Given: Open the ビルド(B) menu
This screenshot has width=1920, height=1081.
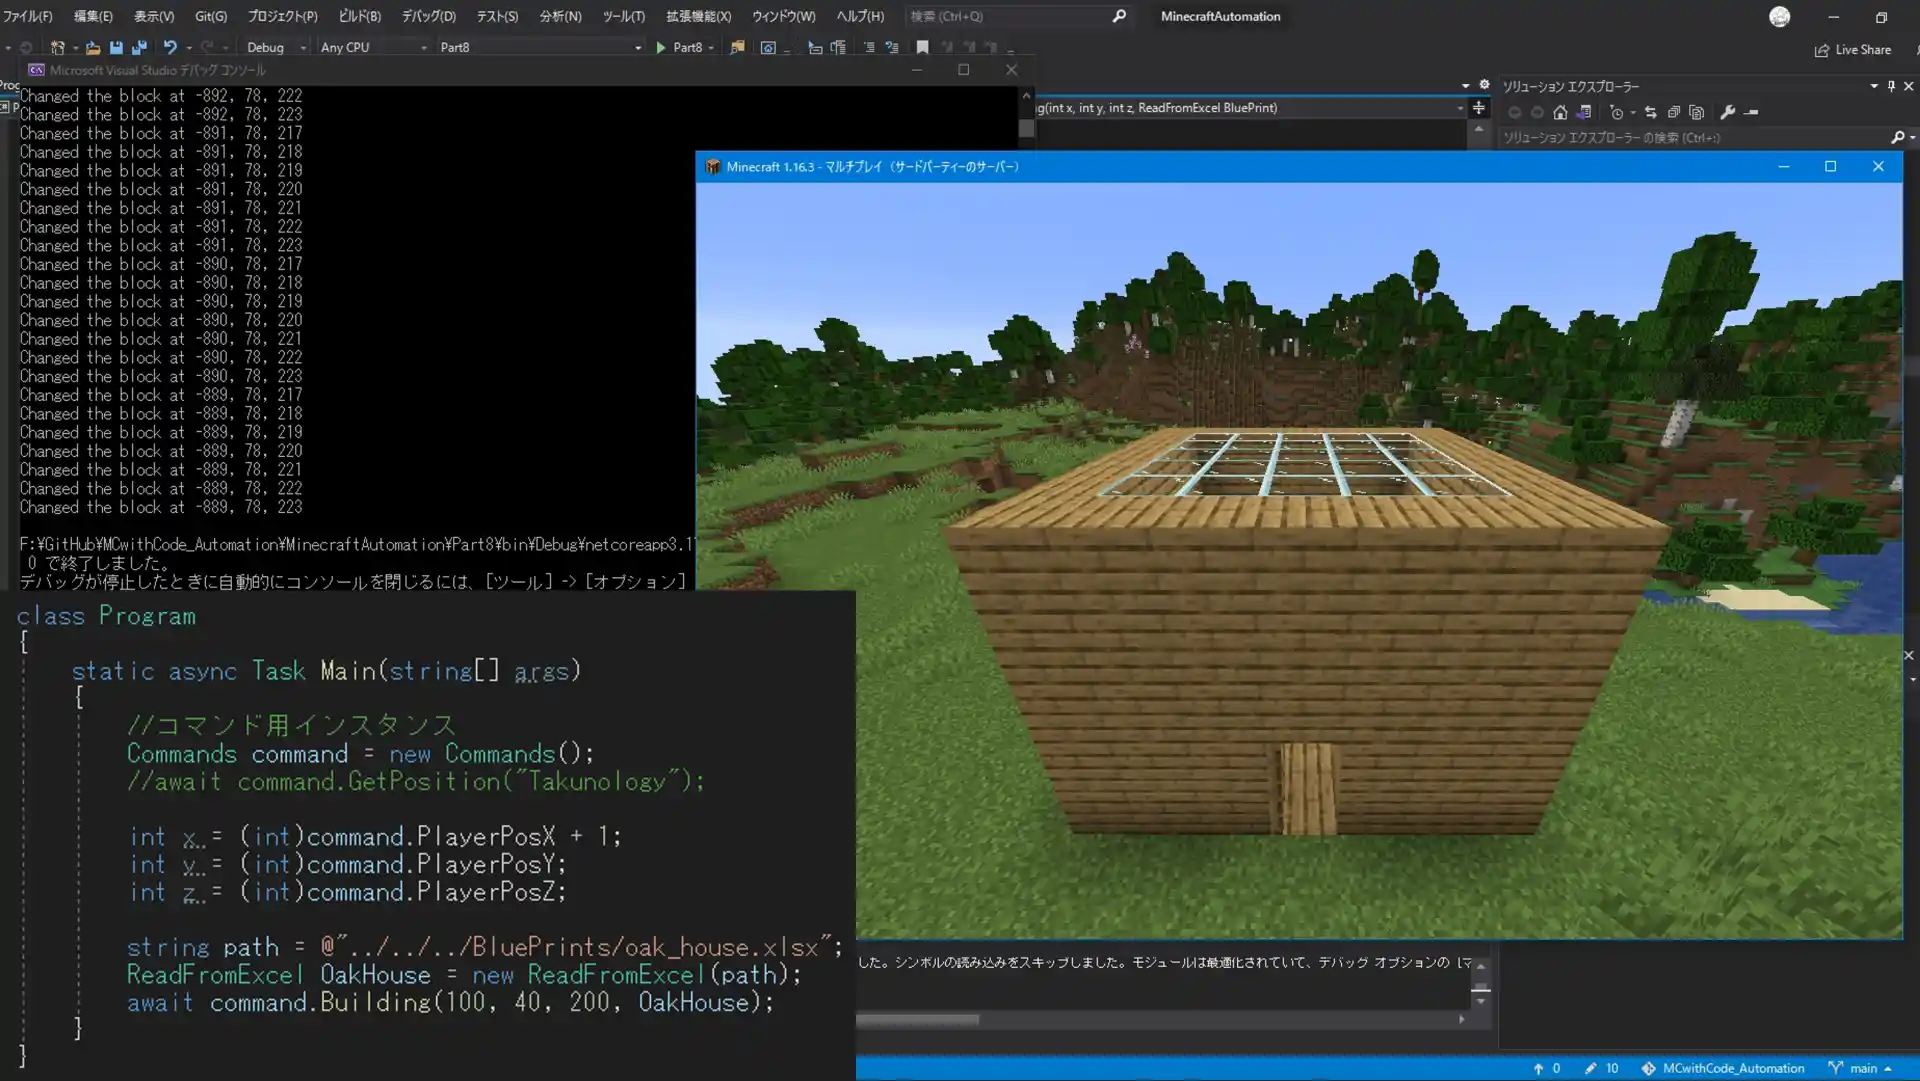Looking at the screenshot, I should point(359,16).
